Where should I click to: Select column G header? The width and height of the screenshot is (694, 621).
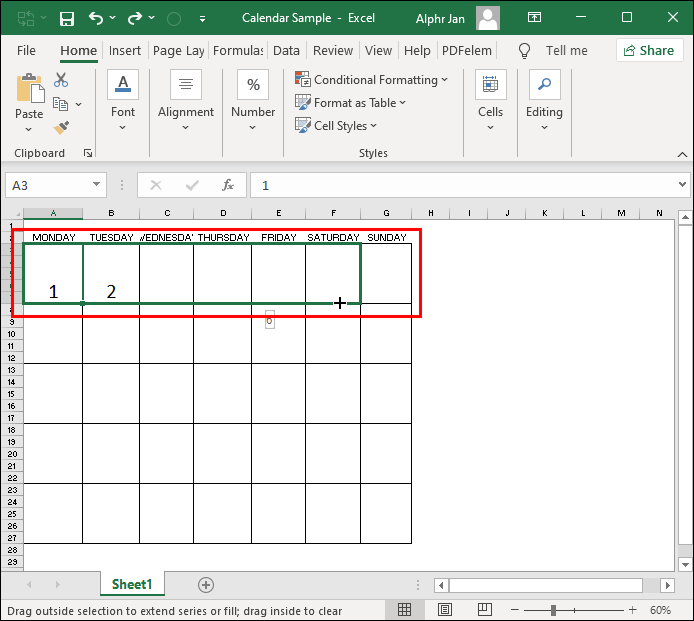point(386,213)
